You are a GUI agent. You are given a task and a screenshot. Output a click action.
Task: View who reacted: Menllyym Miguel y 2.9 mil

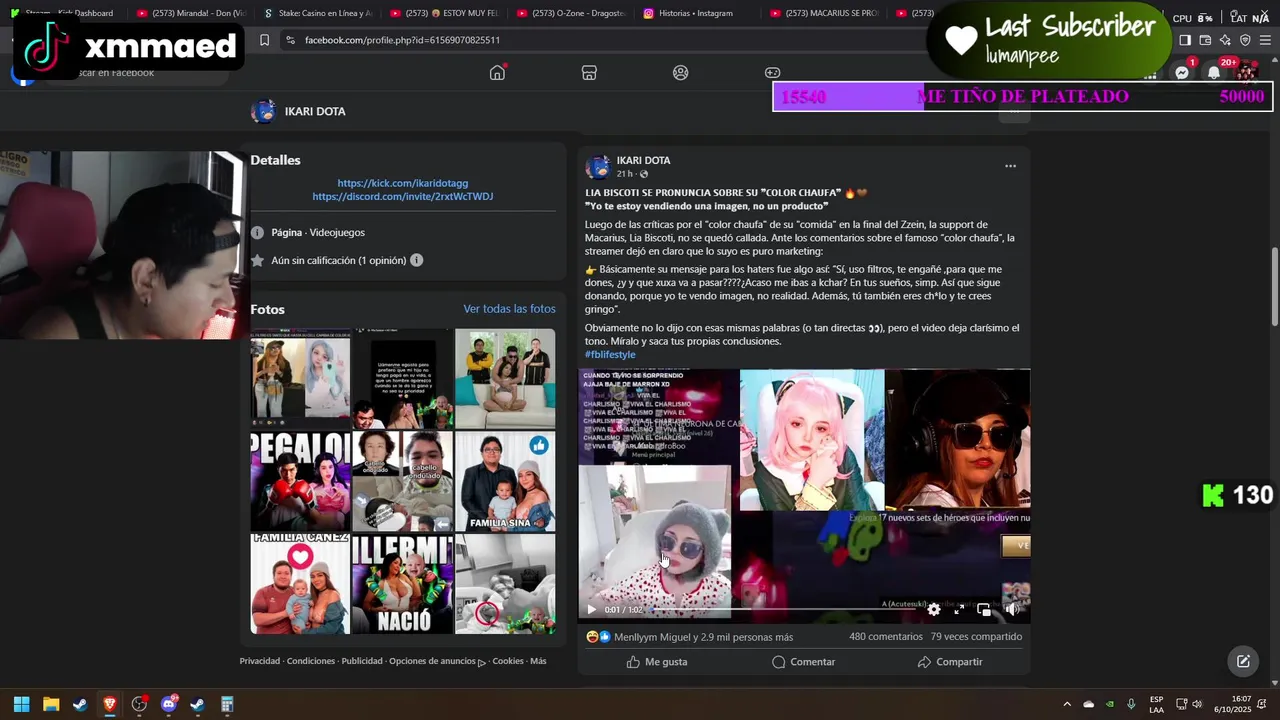(x=703, y=637)
